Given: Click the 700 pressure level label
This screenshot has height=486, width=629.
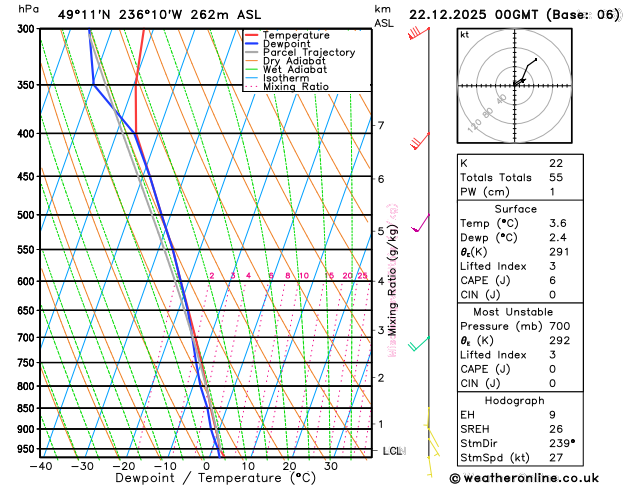Looking at the screenshot, I should pyautogui.click(x=28, y=338).
